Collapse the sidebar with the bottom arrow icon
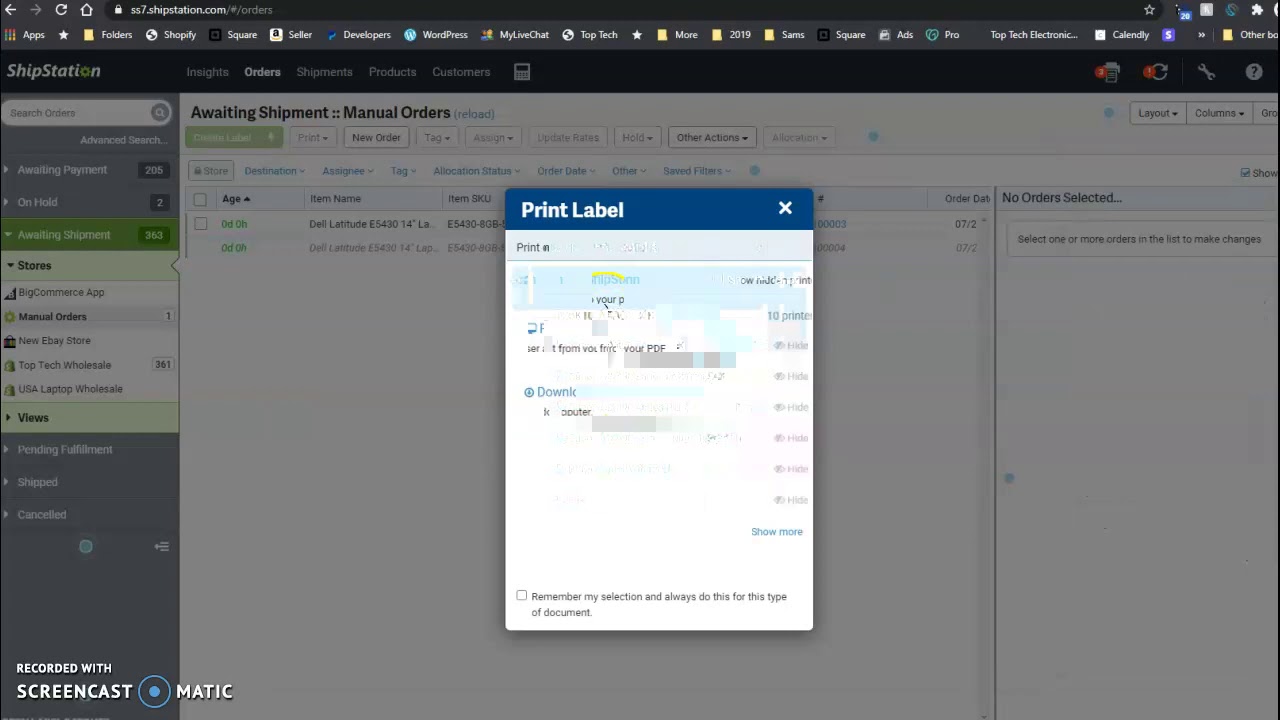This screenshot has height=720, width=1280. 162,547
